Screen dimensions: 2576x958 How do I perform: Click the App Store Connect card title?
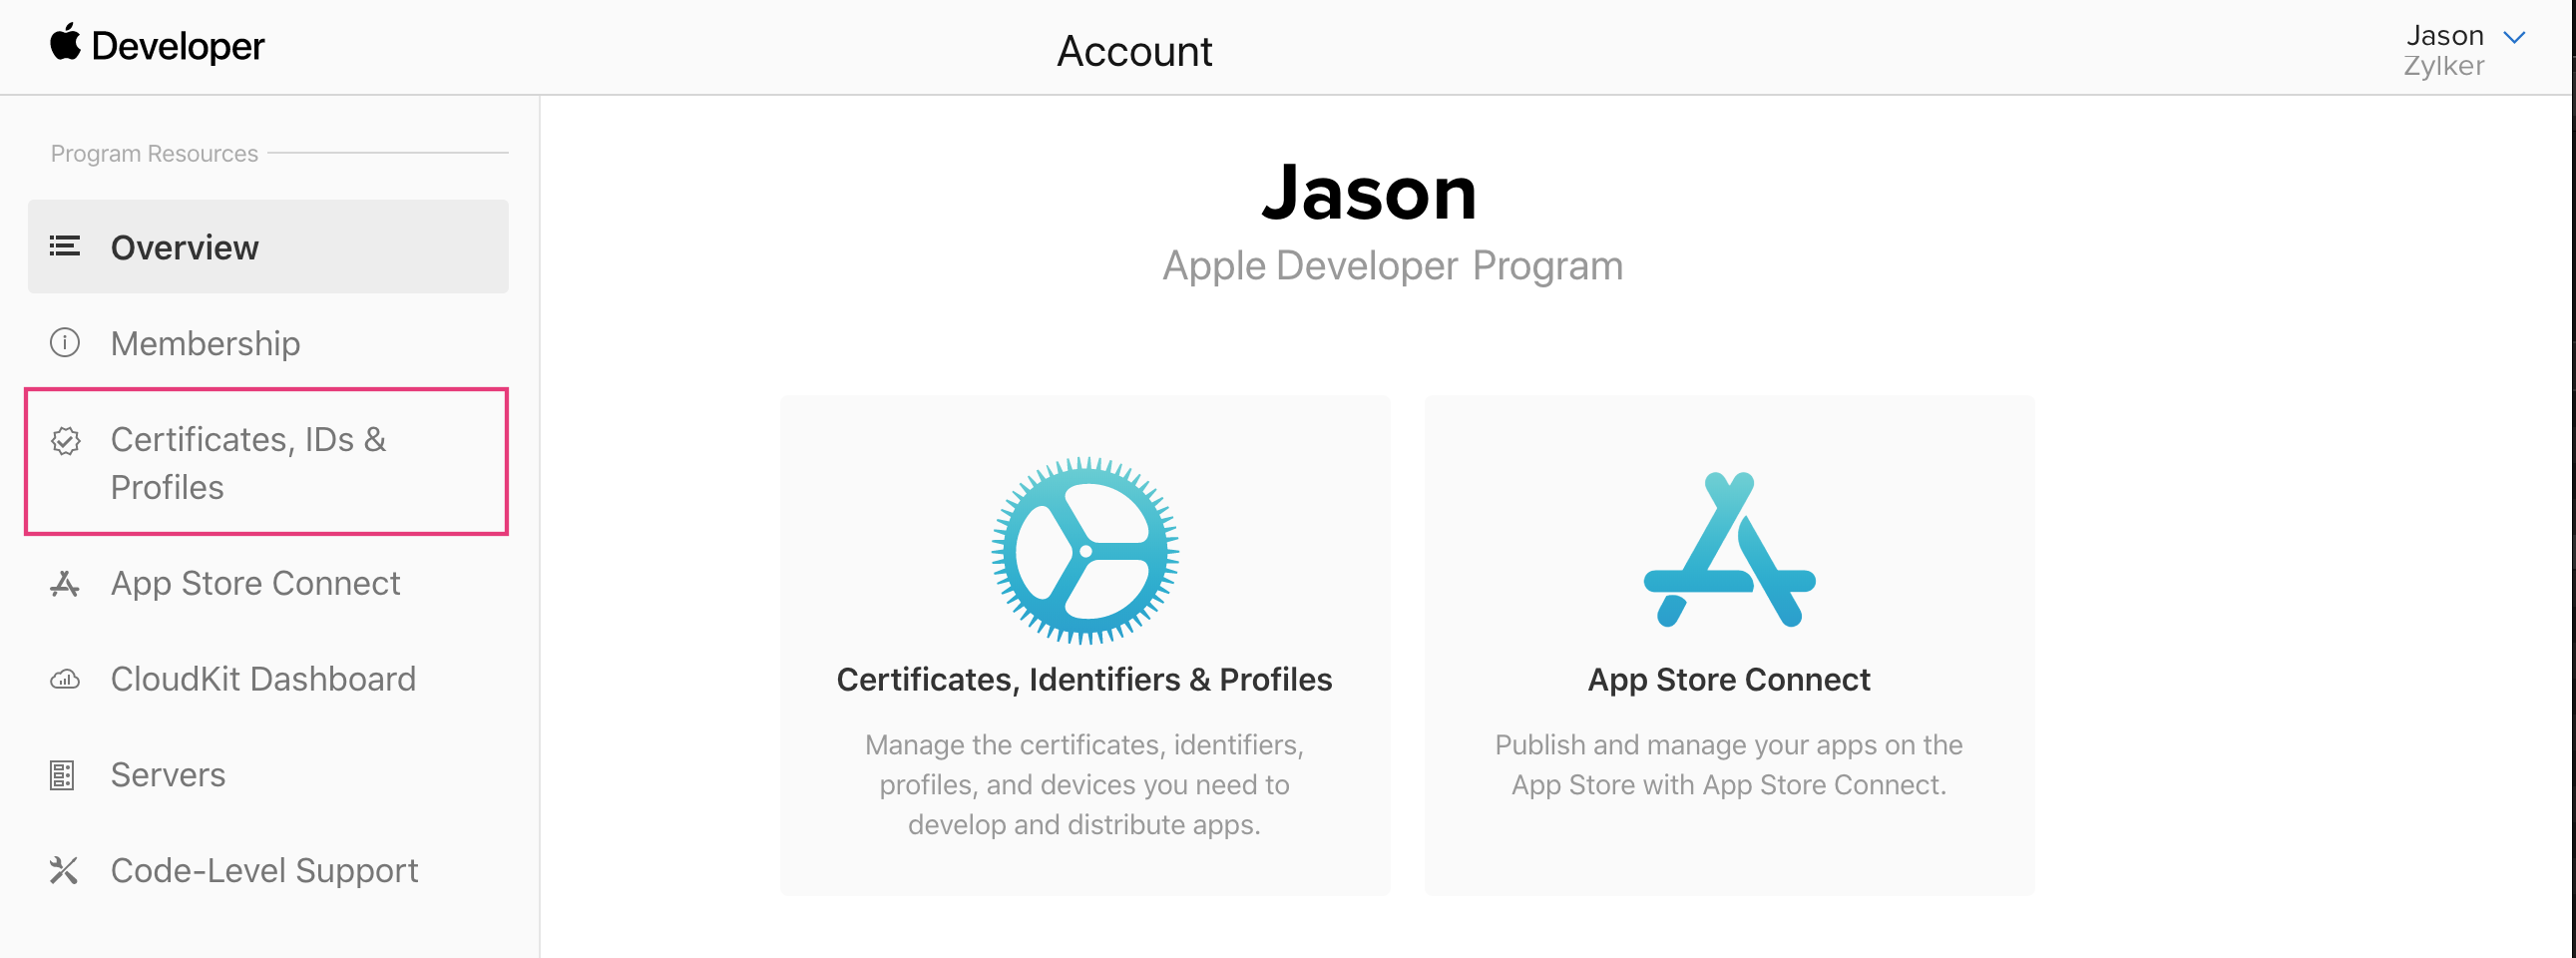coord(1729,680)
